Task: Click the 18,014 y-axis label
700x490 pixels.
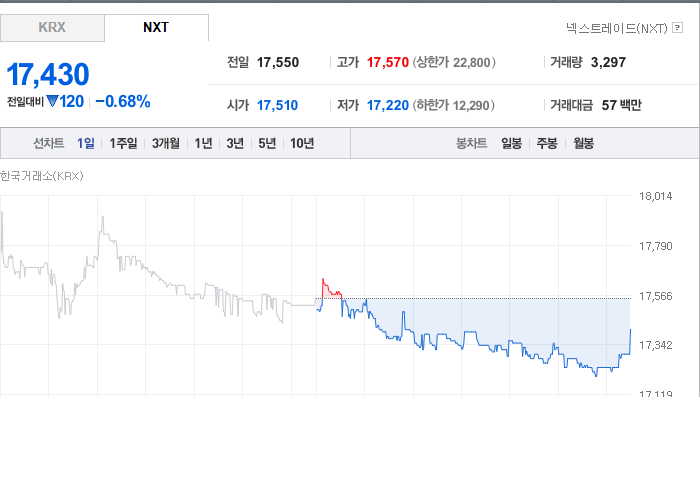Action: (655, 196)
